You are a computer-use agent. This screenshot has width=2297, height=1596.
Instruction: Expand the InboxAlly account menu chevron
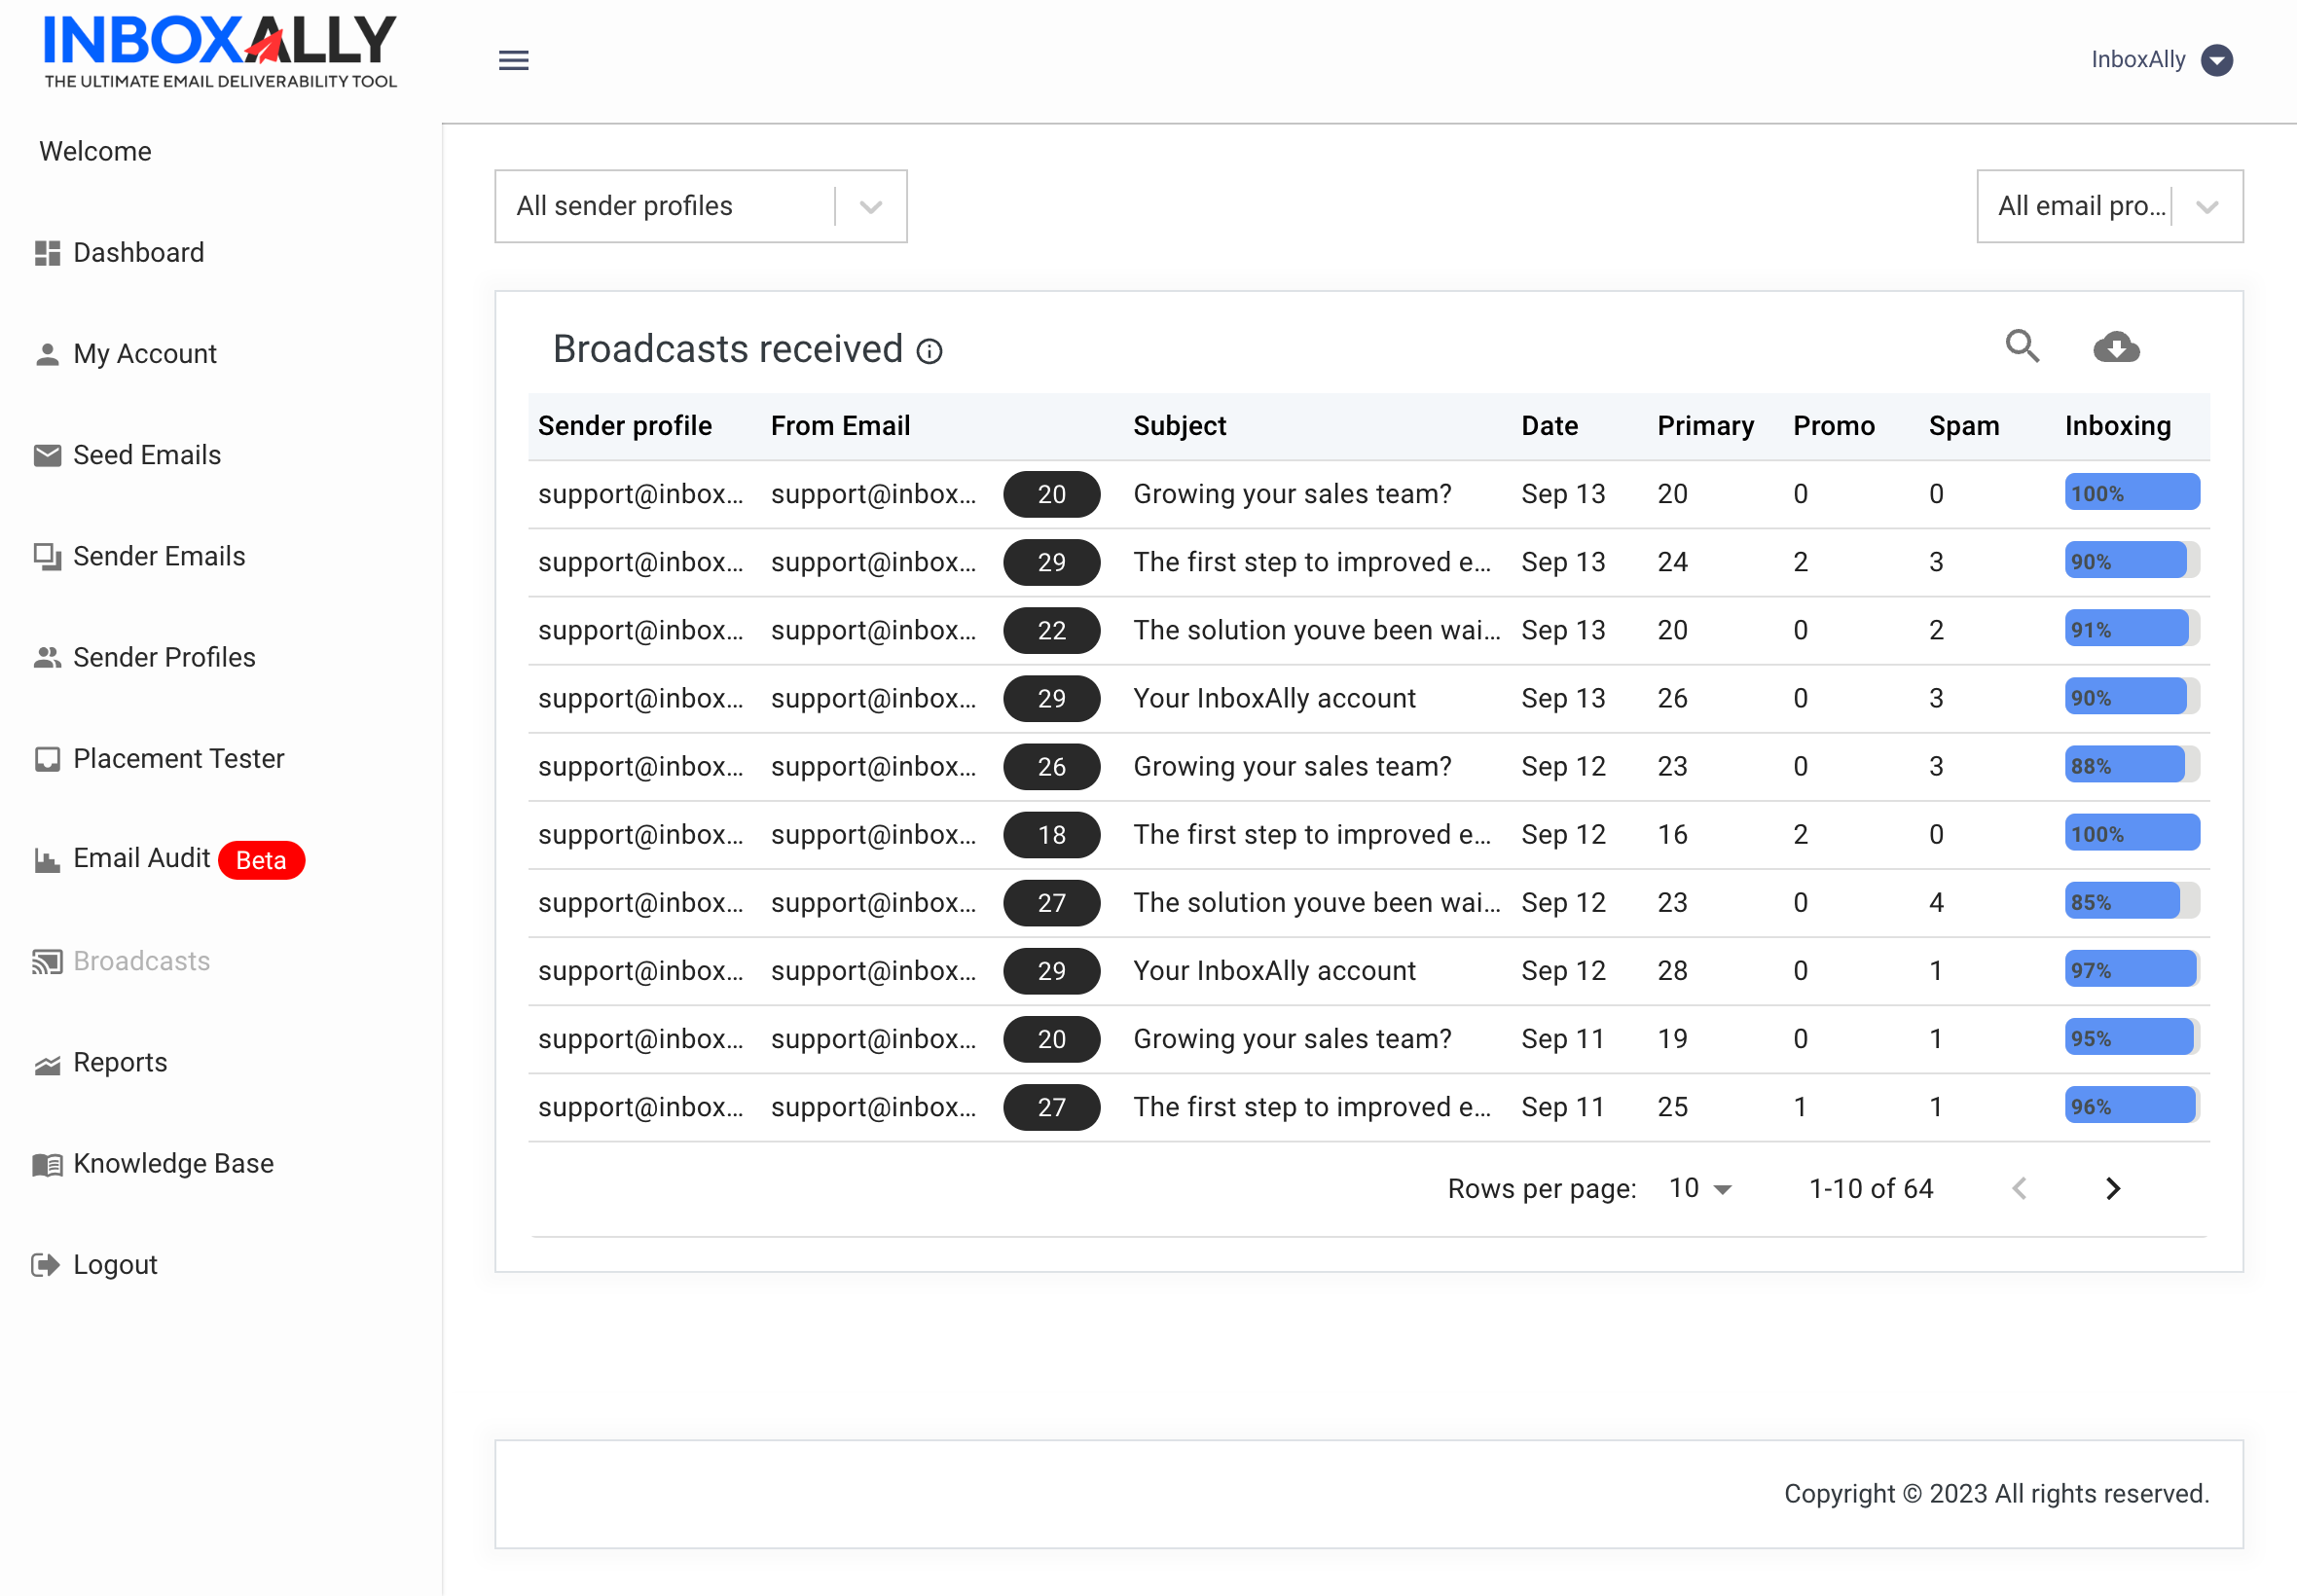click(2218, 60)
